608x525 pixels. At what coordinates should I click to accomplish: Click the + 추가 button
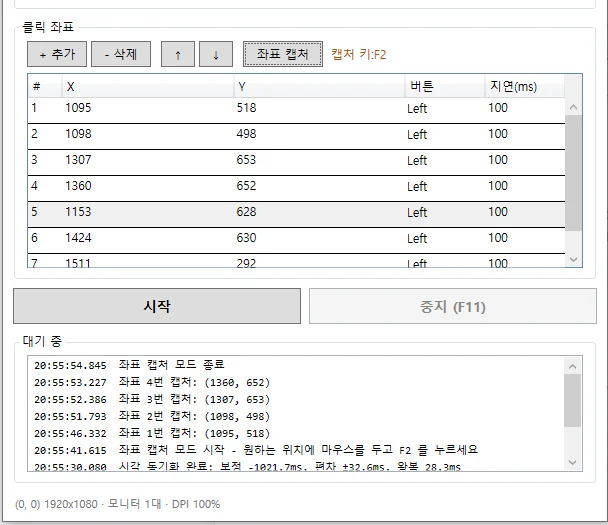tap(57, 54)
